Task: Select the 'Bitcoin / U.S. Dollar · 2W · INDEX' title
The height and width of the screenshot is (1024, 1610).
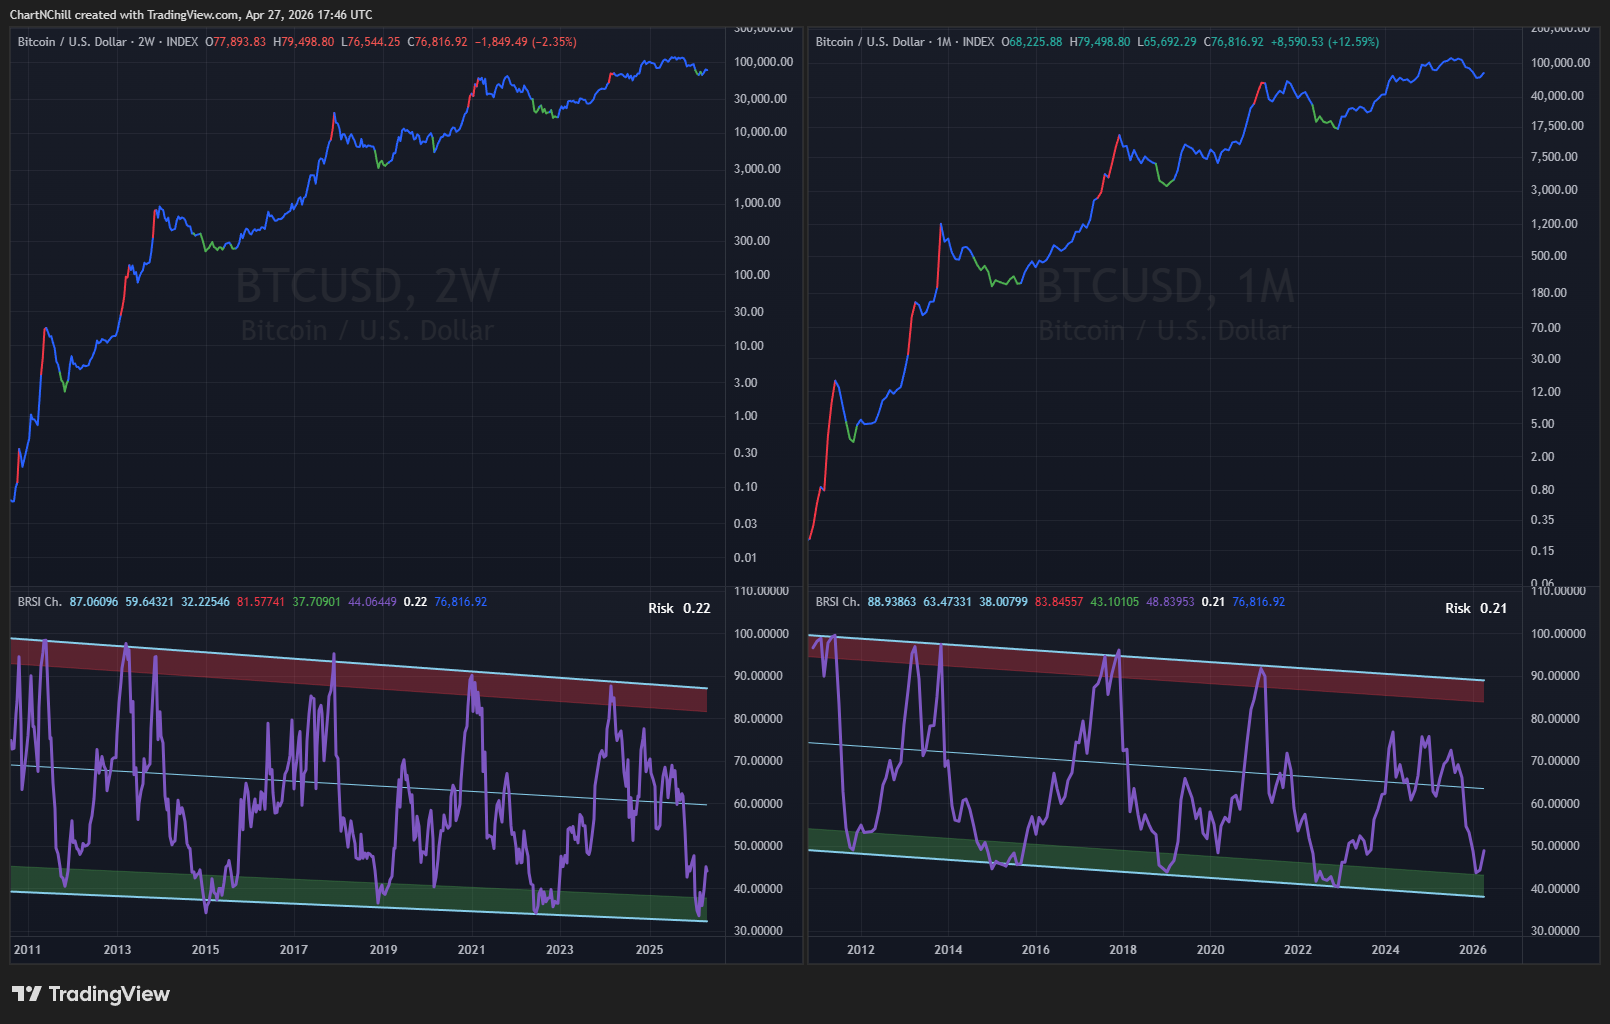Action: pos(108,42)
